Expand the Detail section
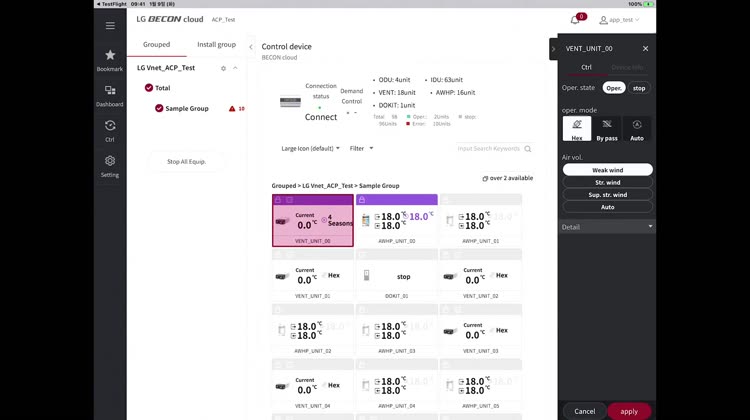The image size is (750, 420). click(607, 227)
